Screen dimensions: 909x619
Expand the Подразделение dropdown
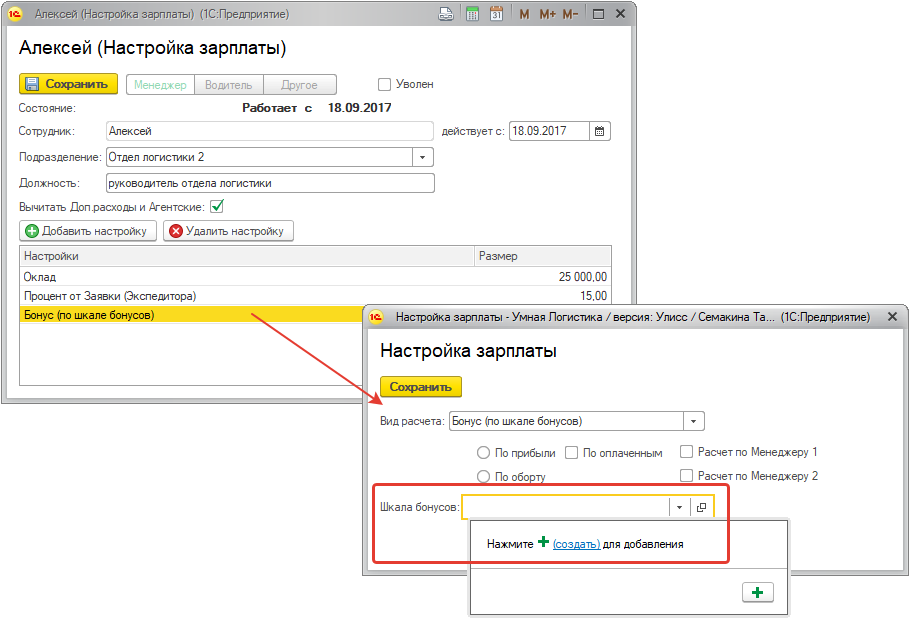tap(423, 157)
